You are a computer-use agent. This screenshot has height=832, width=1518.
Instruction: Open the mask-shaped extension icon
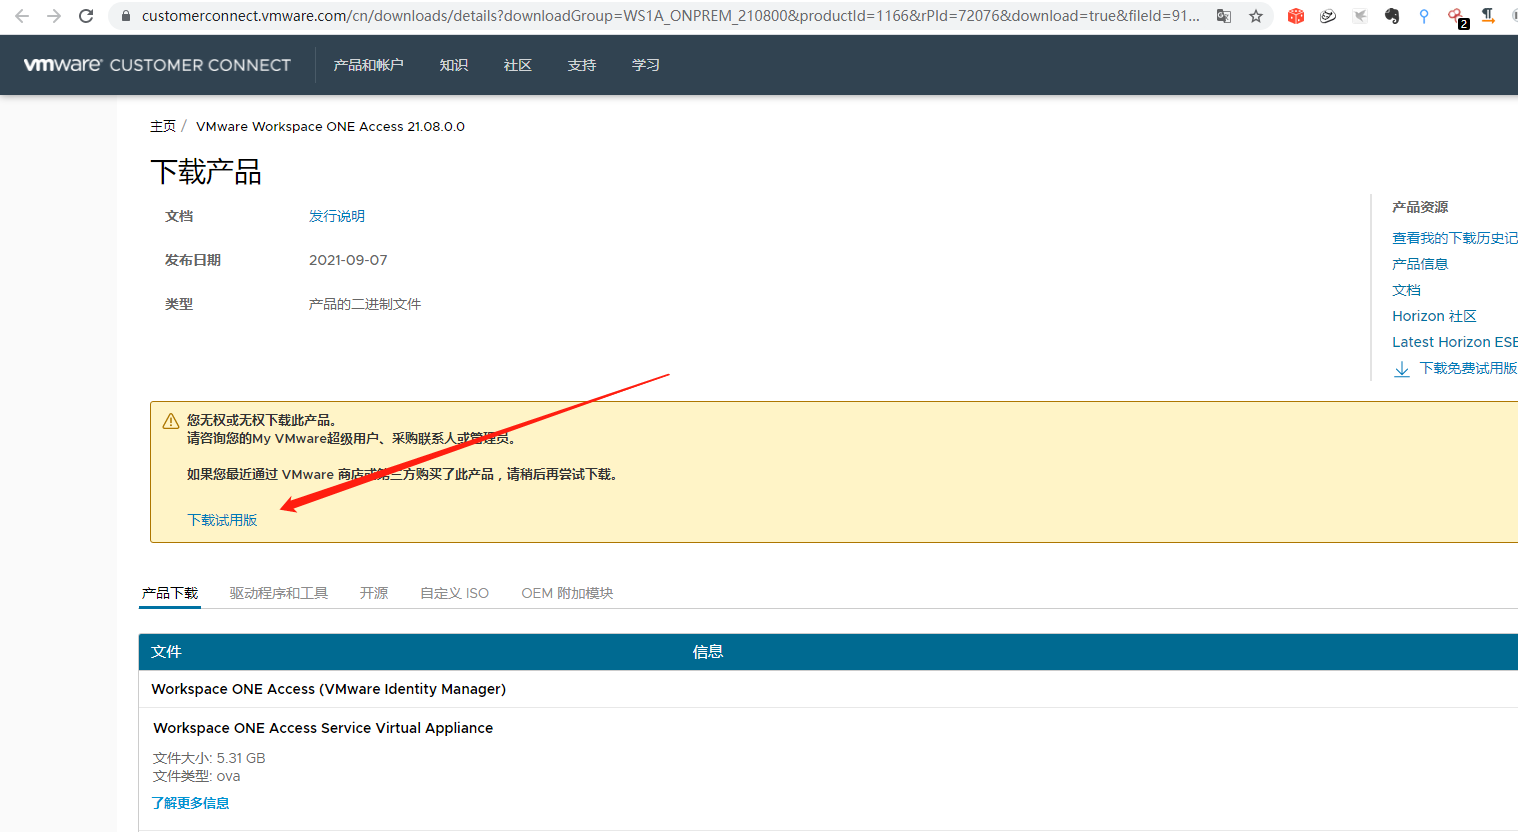click(x=1328, y=16)
